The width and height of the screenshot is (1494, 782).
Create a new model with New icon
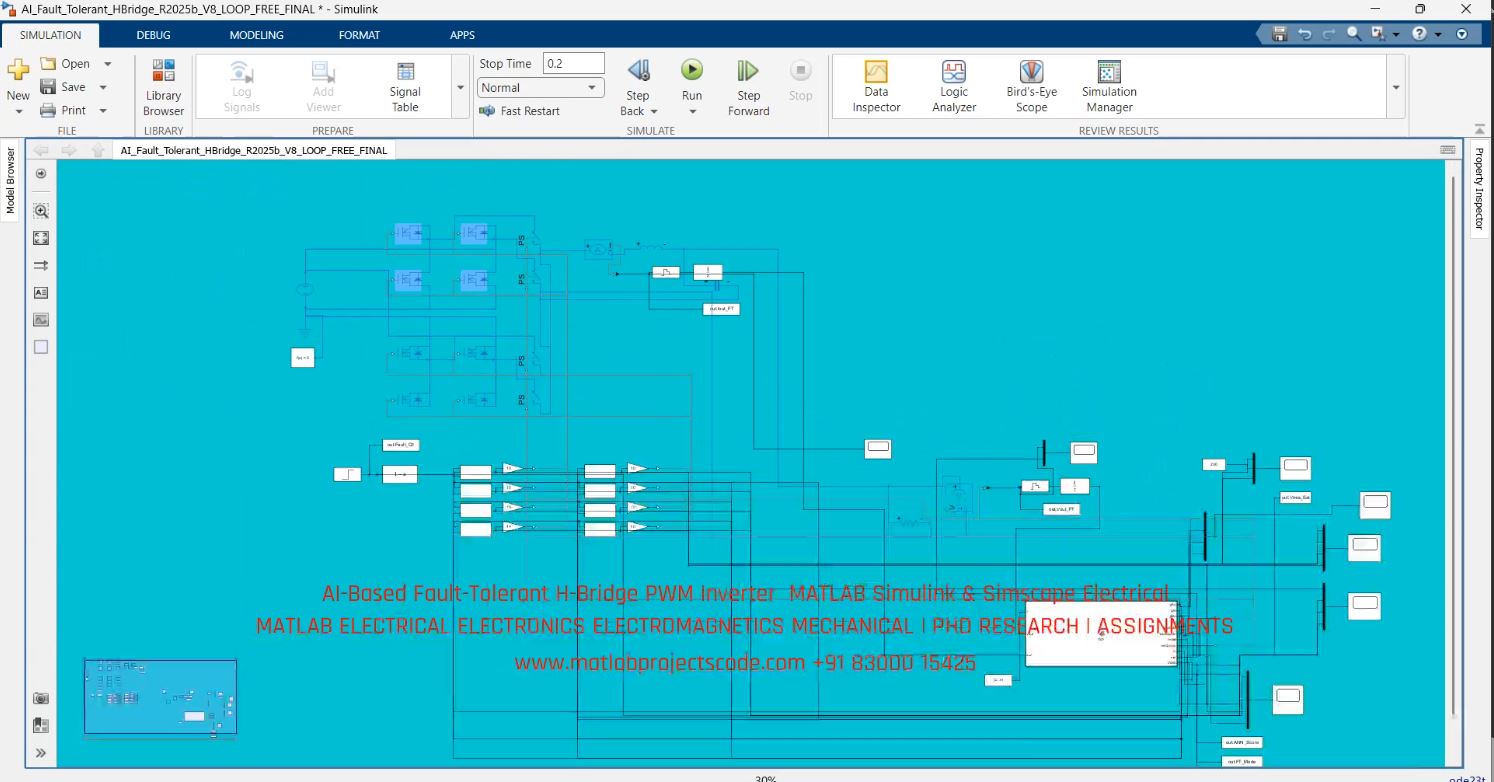18,78
